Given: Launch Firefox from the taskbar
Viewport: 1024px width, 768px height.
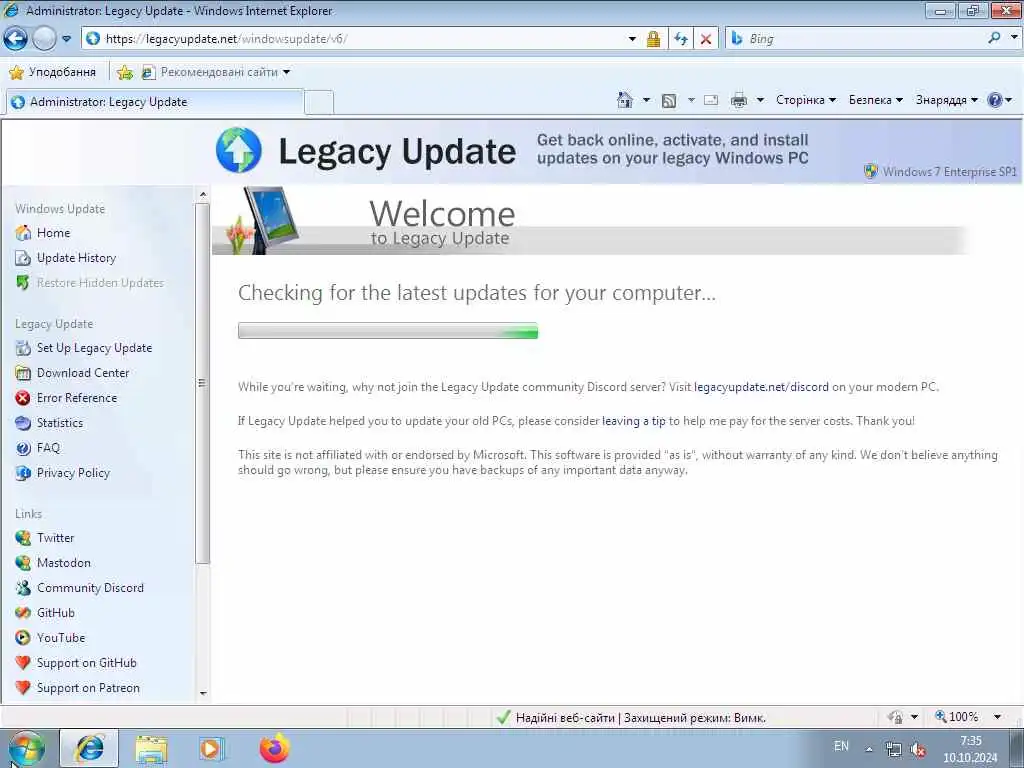Looking at the screenshot, I should tap(275, 748).
